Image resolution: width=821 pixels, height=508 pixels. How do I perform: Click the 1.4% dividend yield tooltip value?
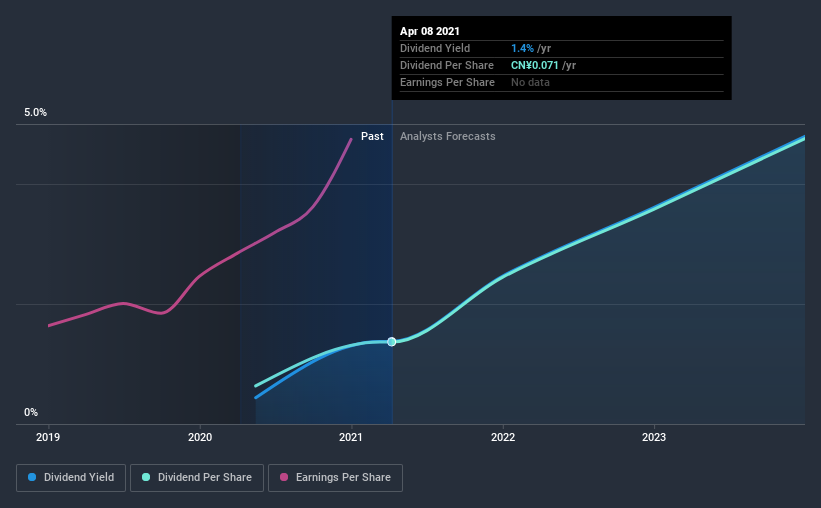click(520, 48)
